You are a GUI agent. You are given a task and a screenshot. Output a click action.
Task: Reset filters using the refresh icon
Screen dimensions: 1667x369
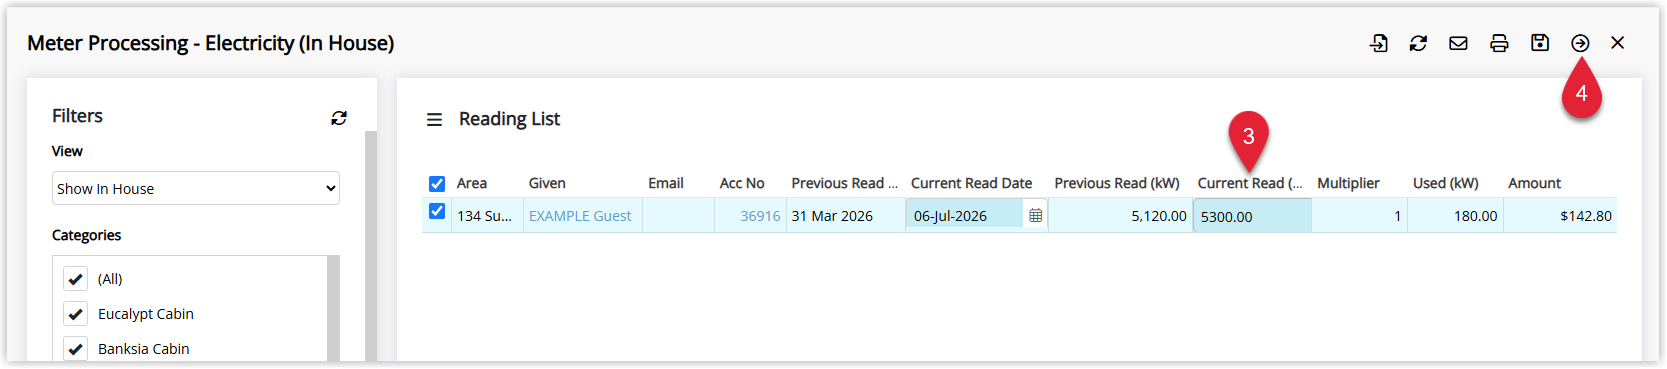click(x=339, y=118)
